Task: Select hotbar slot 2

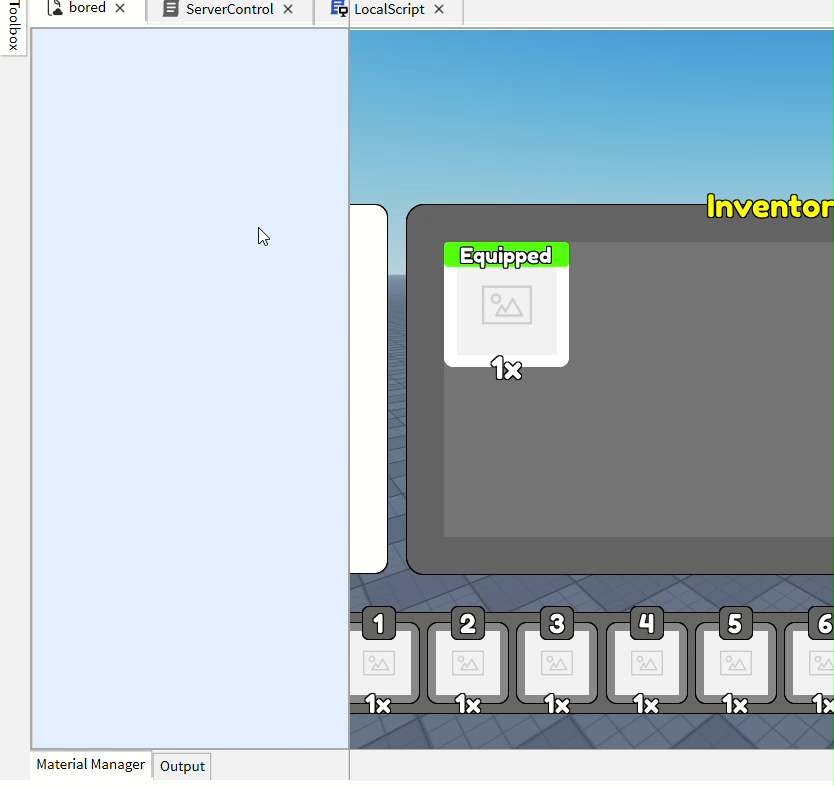Action: click(469, 663)
